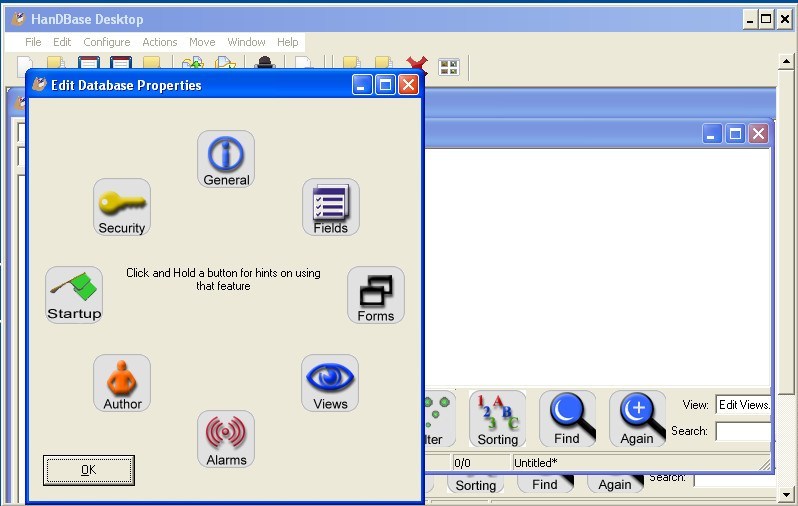Click the 'Click and Hold a button' hint text

223,279
